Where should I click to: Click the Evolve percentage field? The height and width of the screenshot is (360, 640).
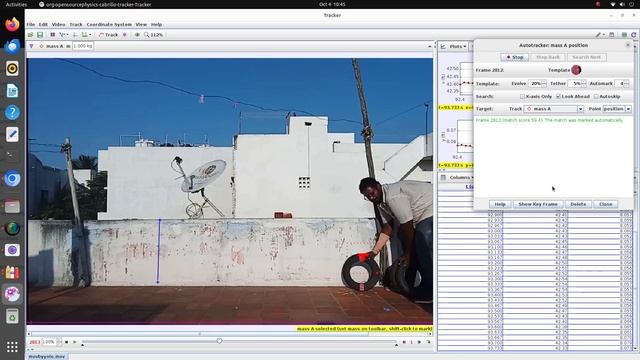tap(535, 83)
